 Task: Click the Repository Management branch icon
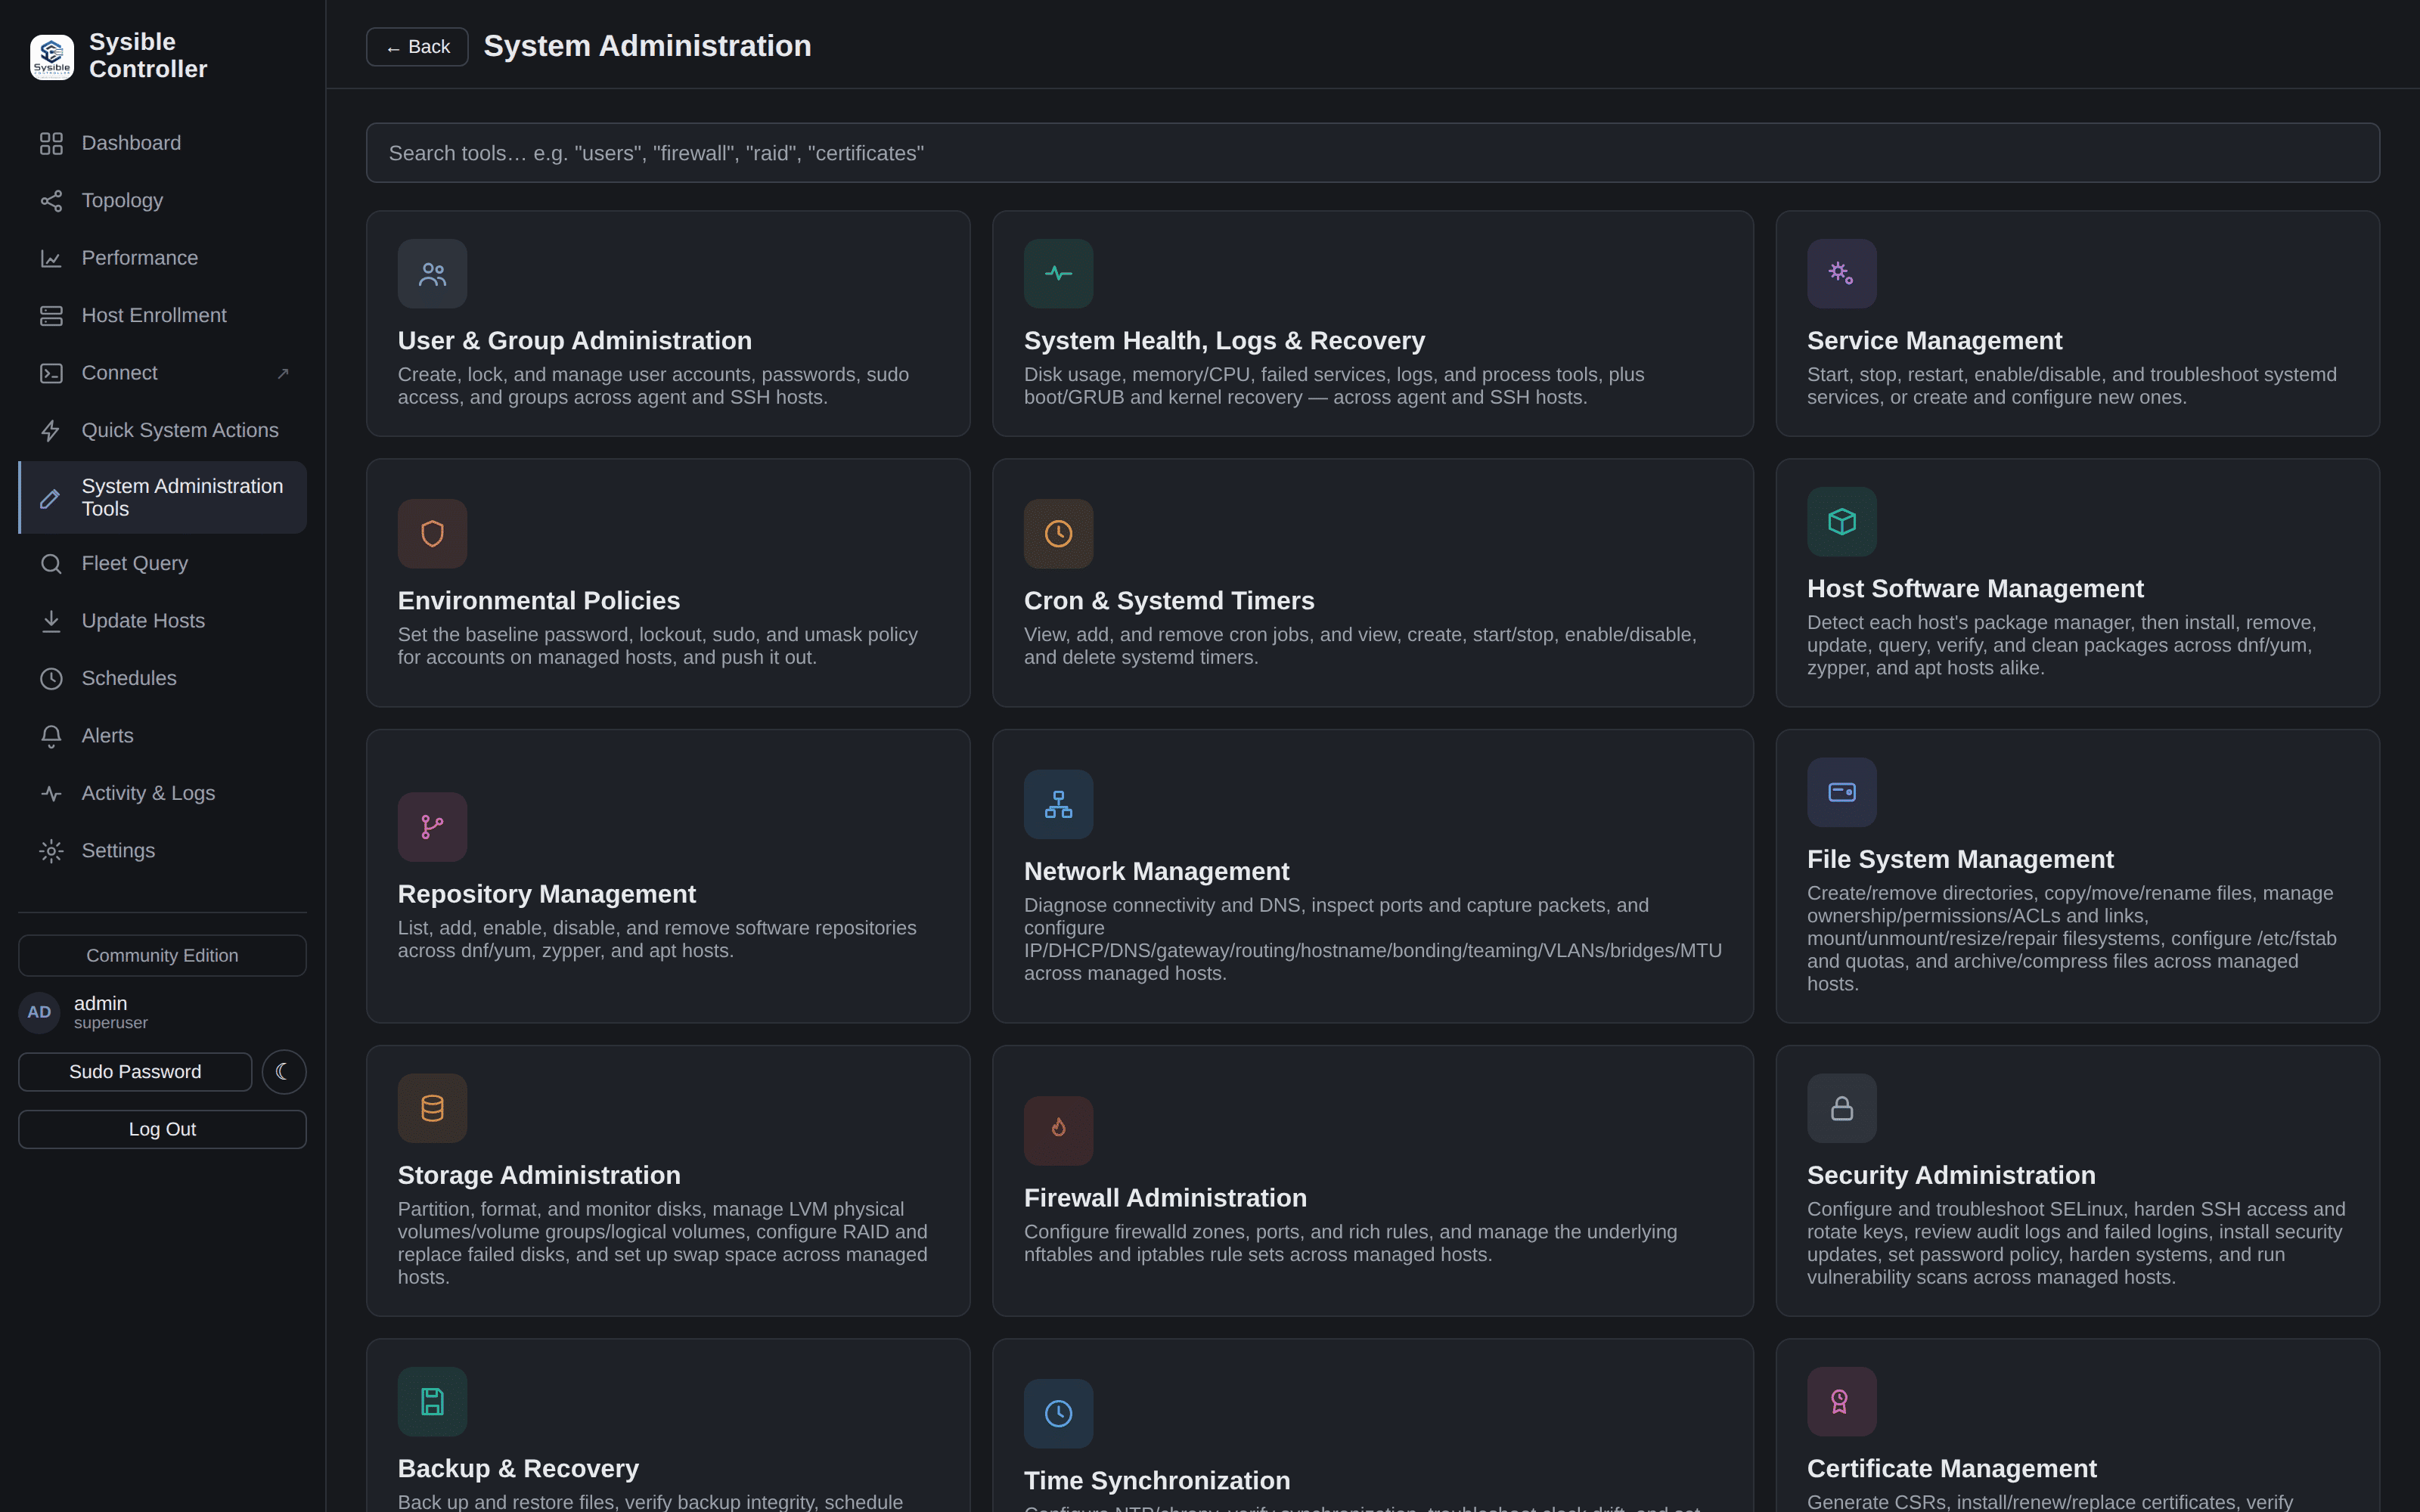(x=432, y=827)
